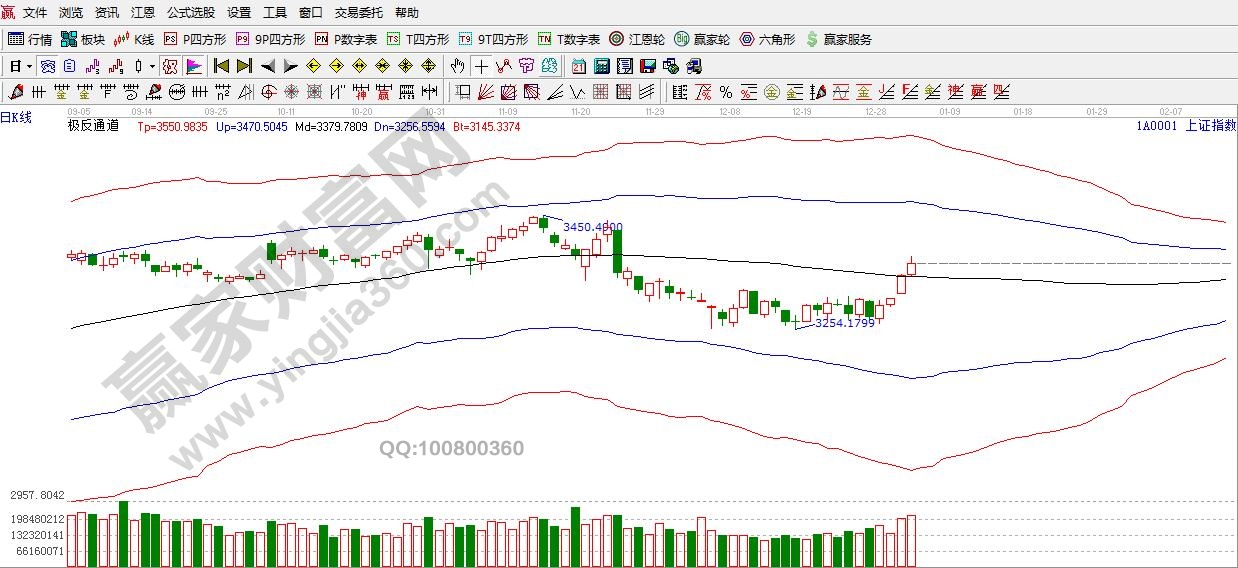Click the 赢家服务 button
The width and height of the screenshot is (1238, 568).
click(x=838, y=40)
